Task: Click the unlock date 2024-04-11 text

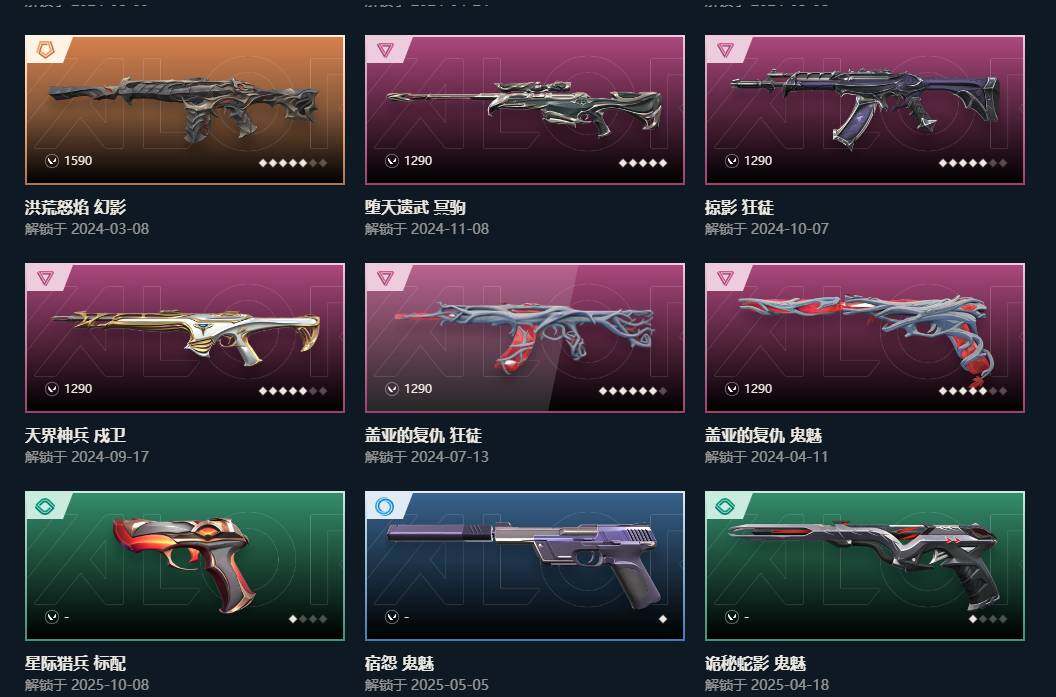Action: point(789,457)
